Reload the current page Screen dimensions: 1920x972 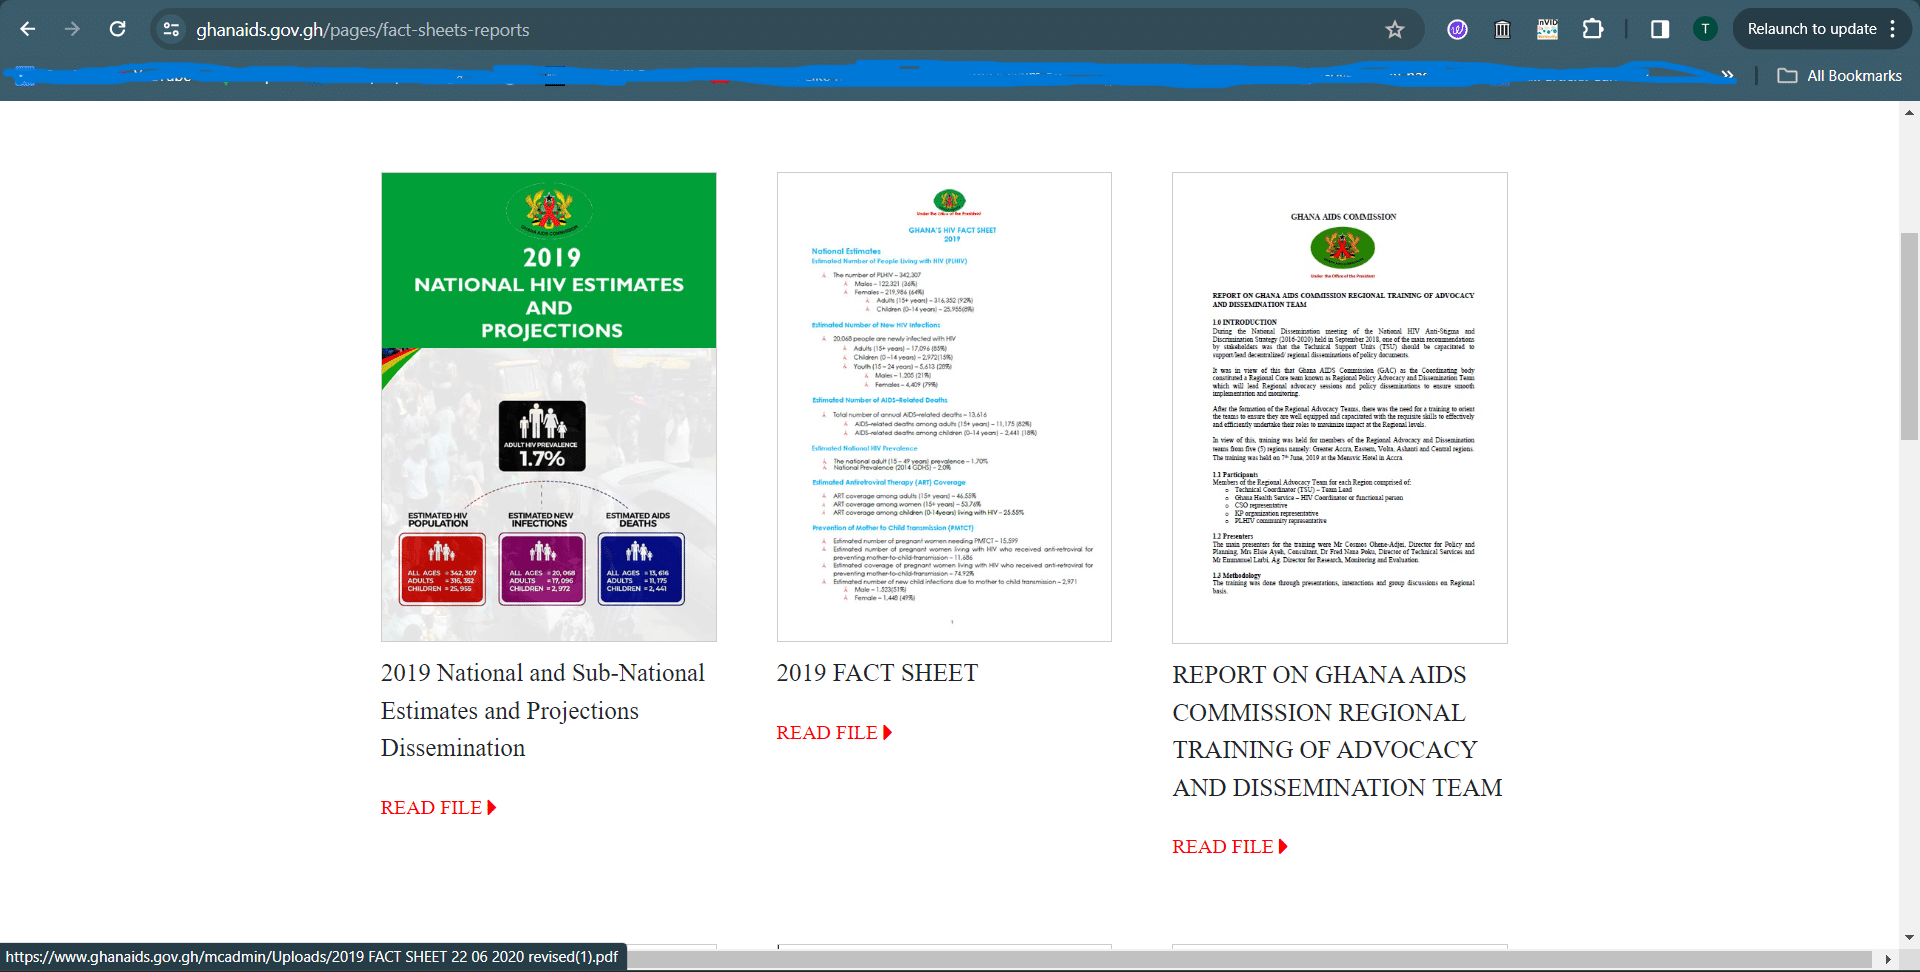tap(117, 29)
